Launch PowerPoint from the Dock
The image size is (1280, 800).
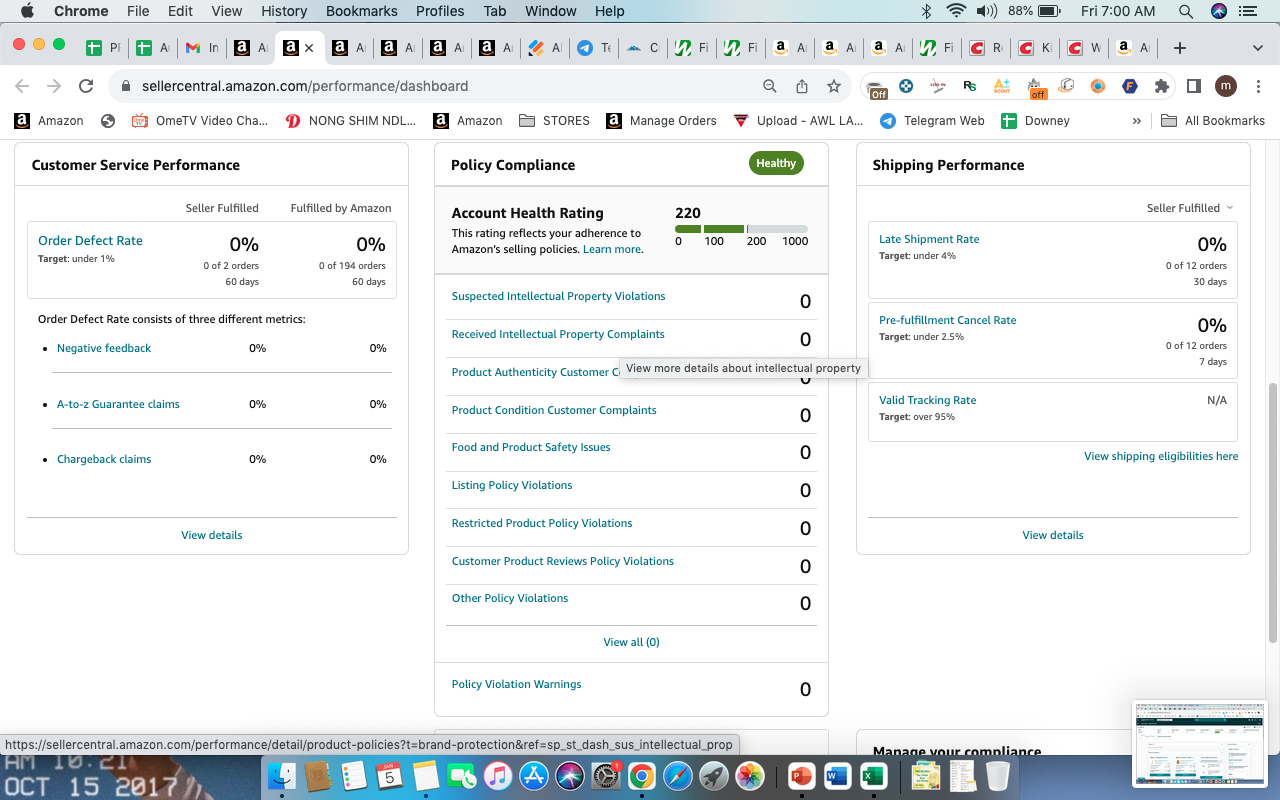point(801,775)
